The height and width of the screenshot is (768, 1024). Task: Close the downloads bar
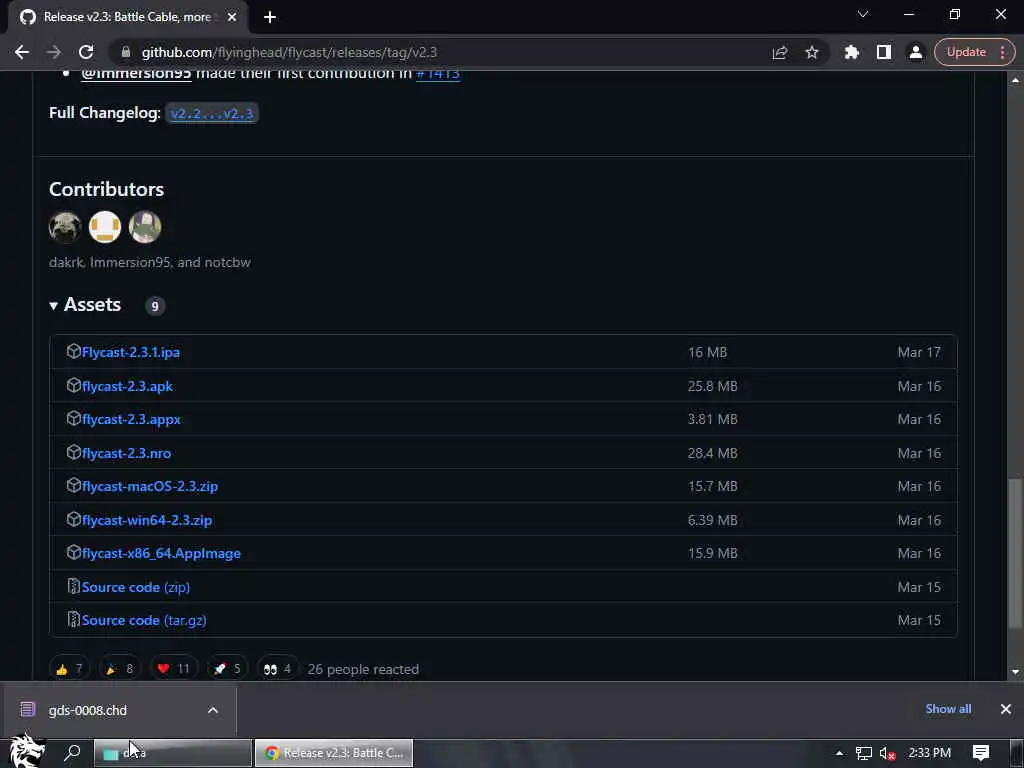coord(1006,709)
